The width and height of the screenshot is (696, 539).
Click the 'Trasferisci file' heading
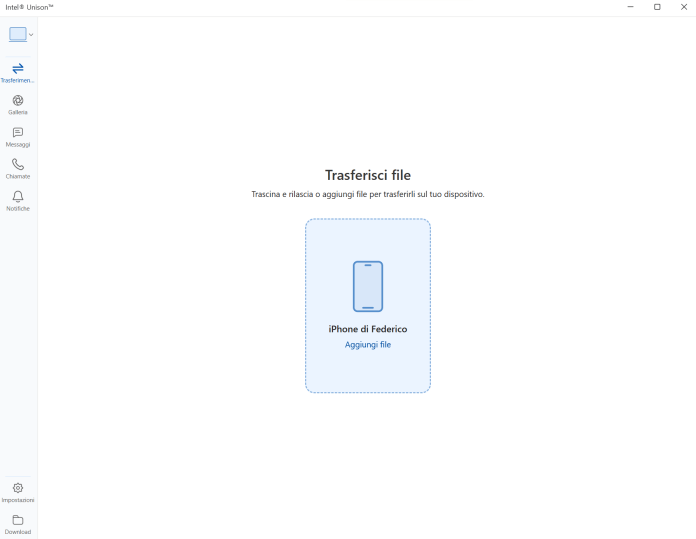[368, 175]
